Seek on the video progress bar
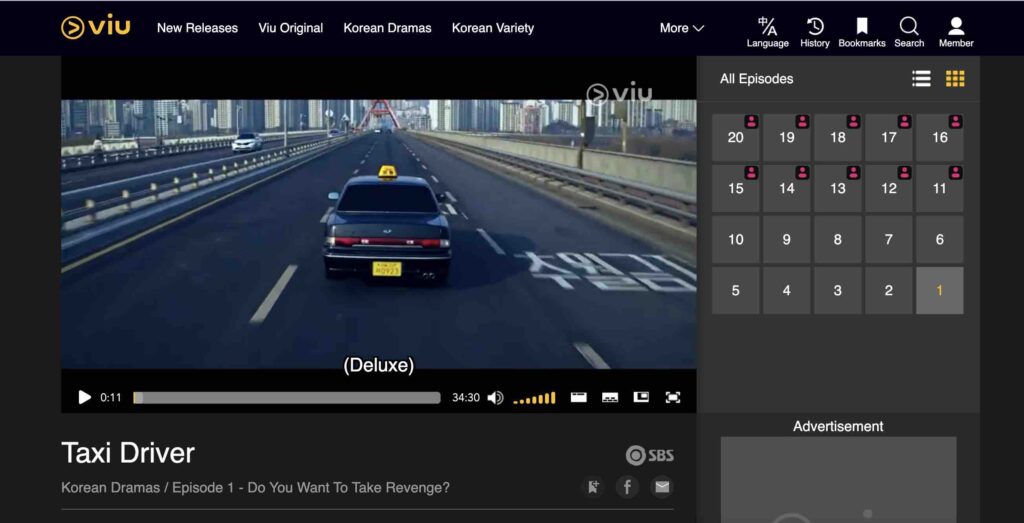 click(x=287, y=398)
